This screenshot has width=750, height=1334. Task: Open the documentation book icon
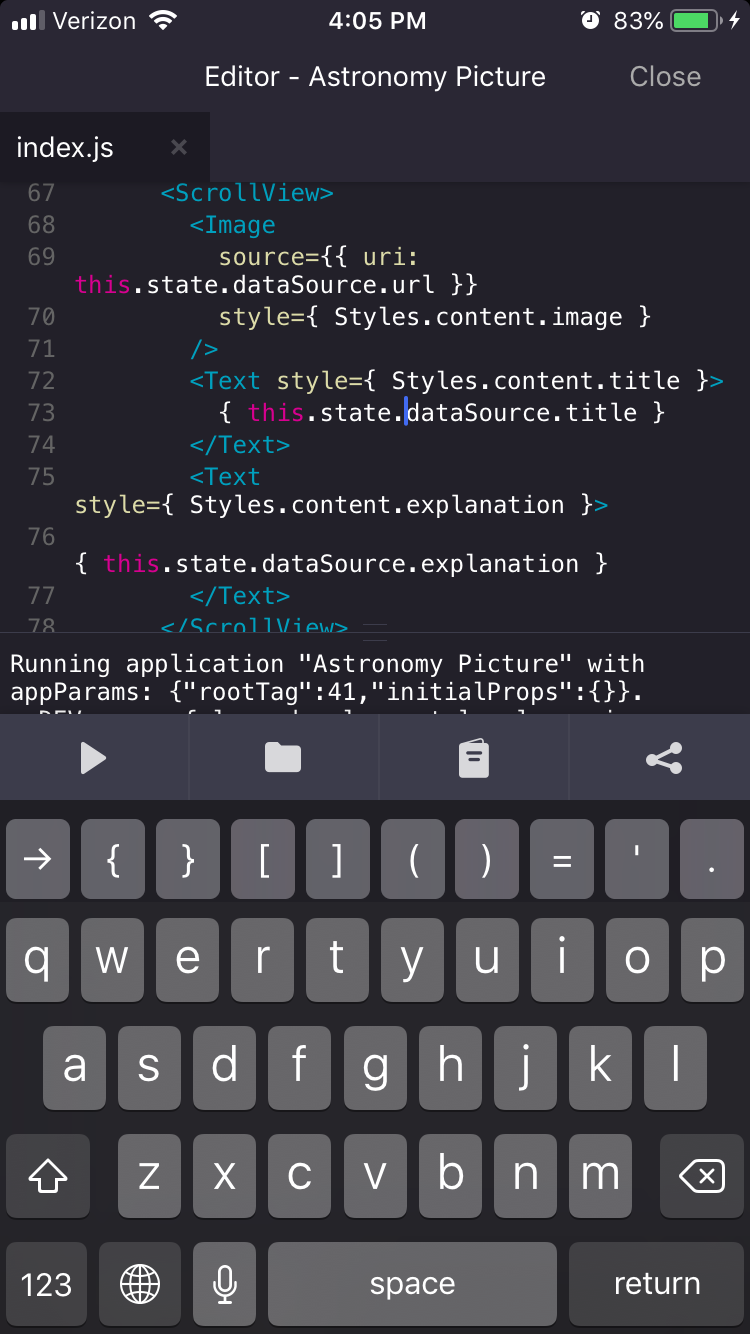click(x=474, y=758)
